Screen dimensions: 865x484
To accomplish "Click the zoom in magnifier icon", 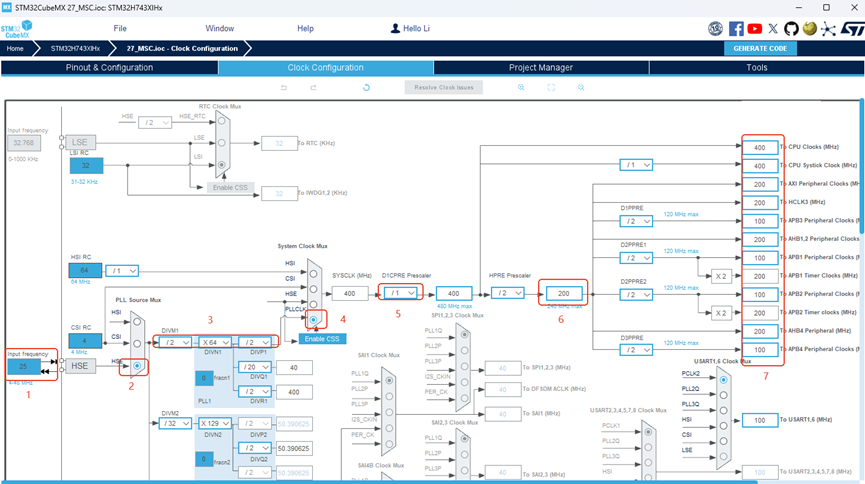I will (521, 87).
